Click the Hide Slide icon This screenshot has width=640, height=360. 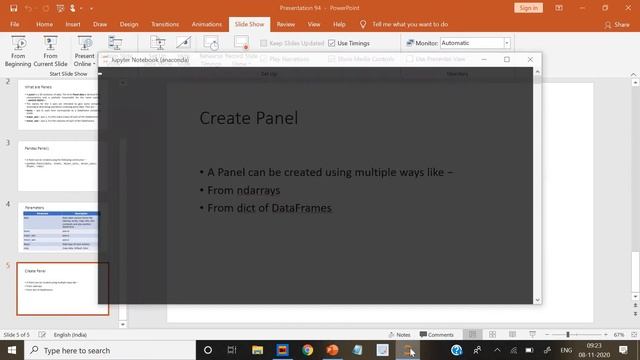[x=183, y=43]
